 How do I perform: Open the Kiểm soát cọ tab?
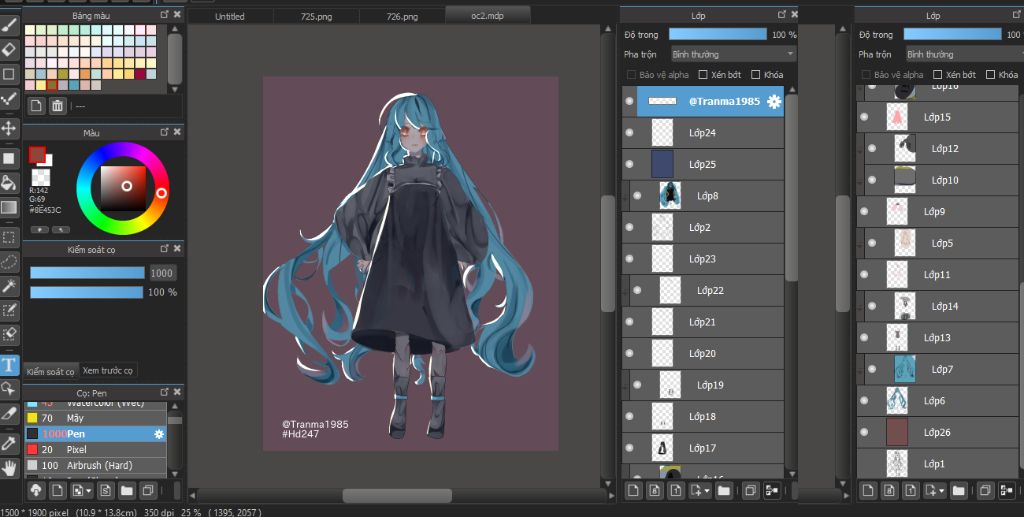[51, 371]
